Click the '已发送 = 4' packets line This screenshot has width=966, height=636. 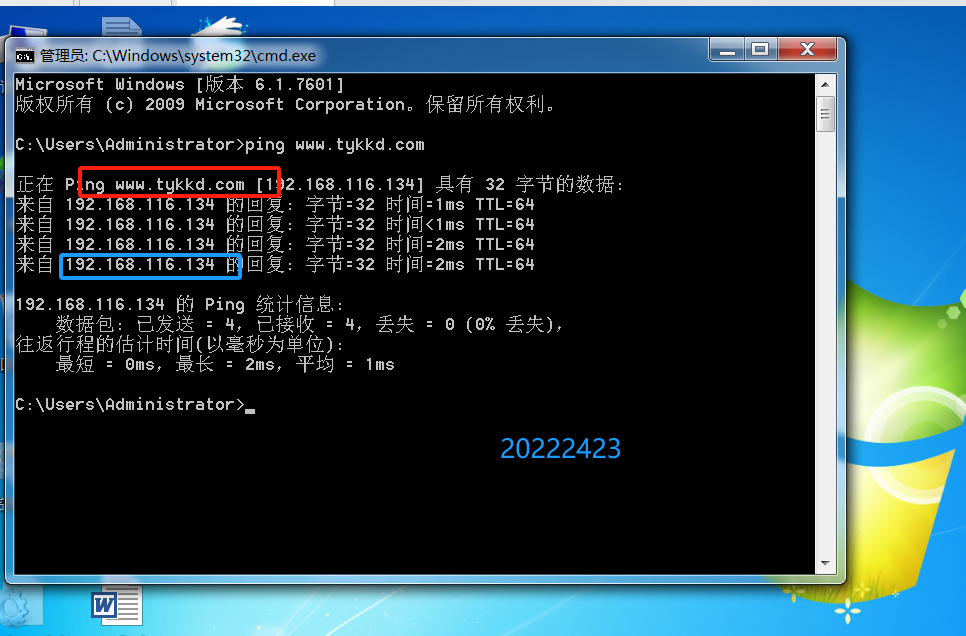[309, 324]
